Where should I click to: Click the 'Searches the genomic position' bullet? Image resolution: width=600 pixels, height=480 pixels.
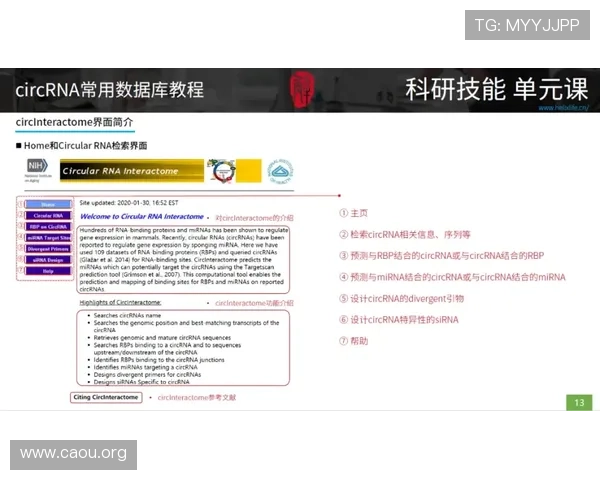tap(186, 327)
